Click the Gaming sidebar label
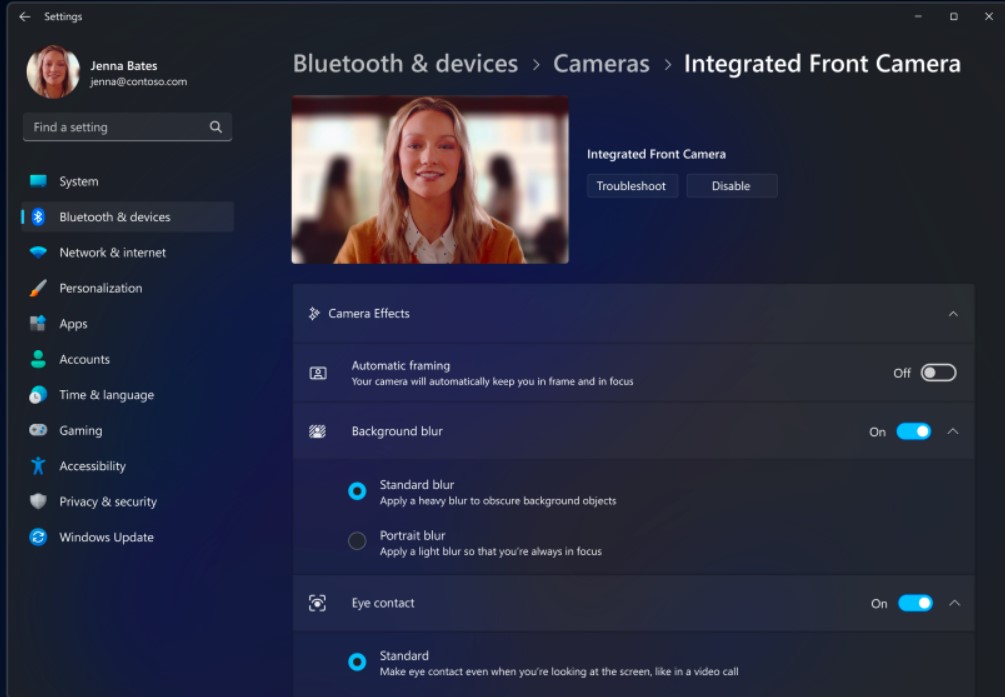 [81, 430]
